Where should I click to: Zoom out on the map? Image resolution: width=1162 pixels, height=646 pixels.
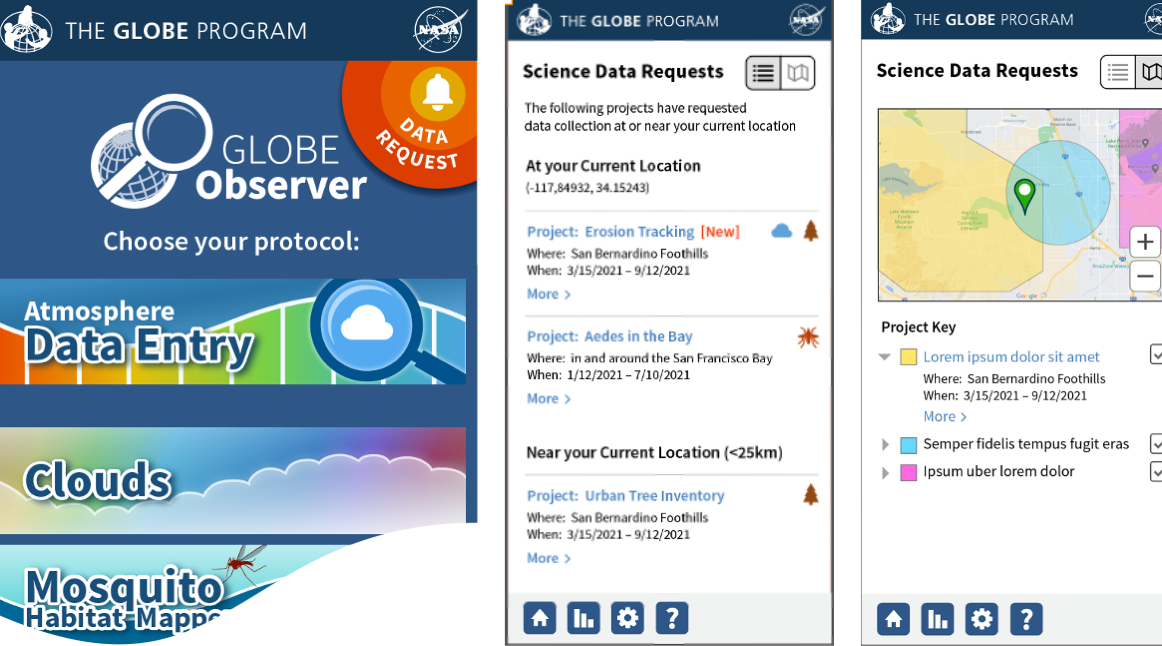(1145, 276)
